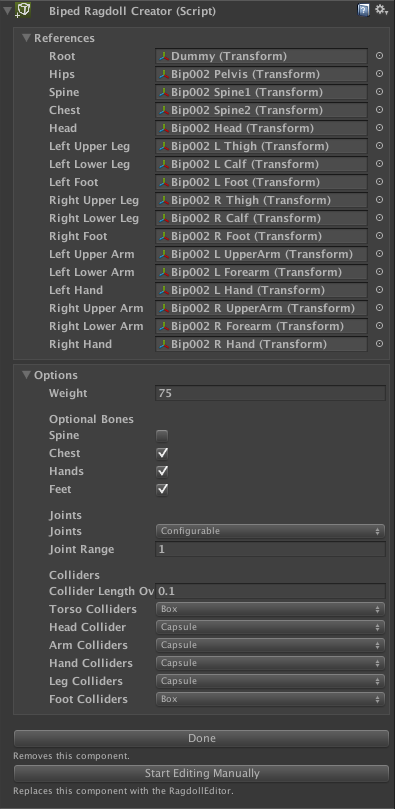Screen dimensions: 395x809
Task: Uncheck the Chest optional bone
Action: tap(162, 454)
